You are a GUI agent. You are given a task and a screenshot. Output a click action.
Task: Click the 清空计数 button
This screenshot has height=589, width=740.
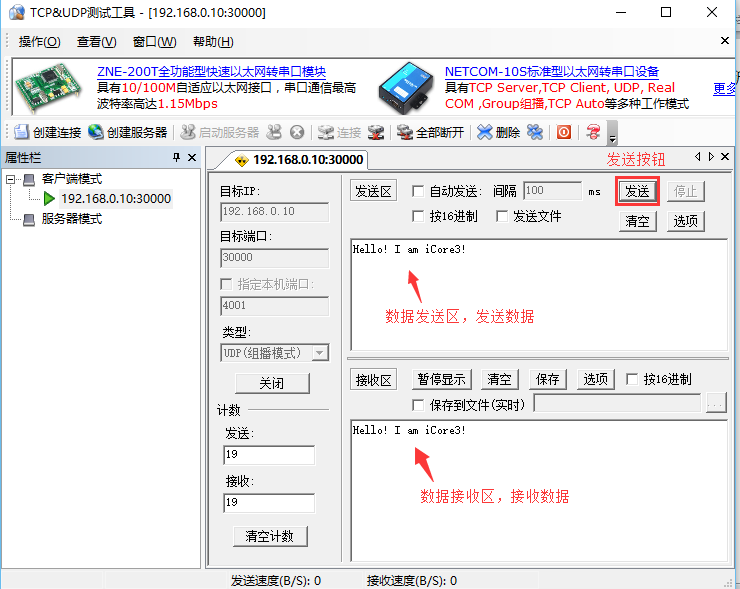coord(270,536)
